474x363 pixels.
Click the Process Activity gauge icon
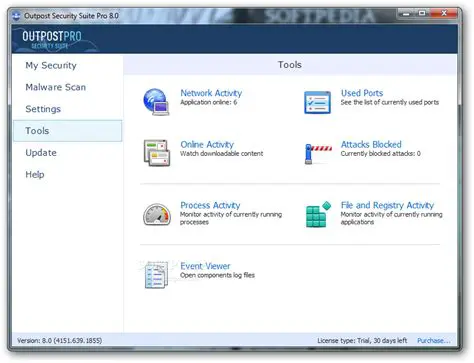(157, 214)
